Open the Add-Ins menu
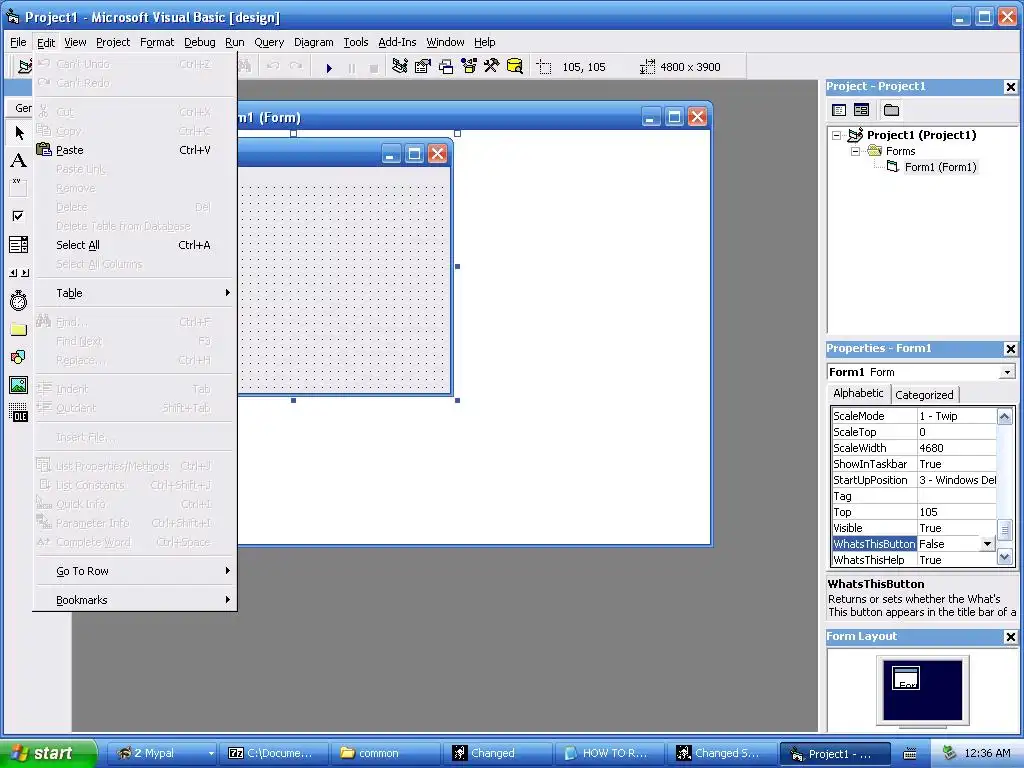This screenshot has width=1024, height=768. click(x=397, y=42)
